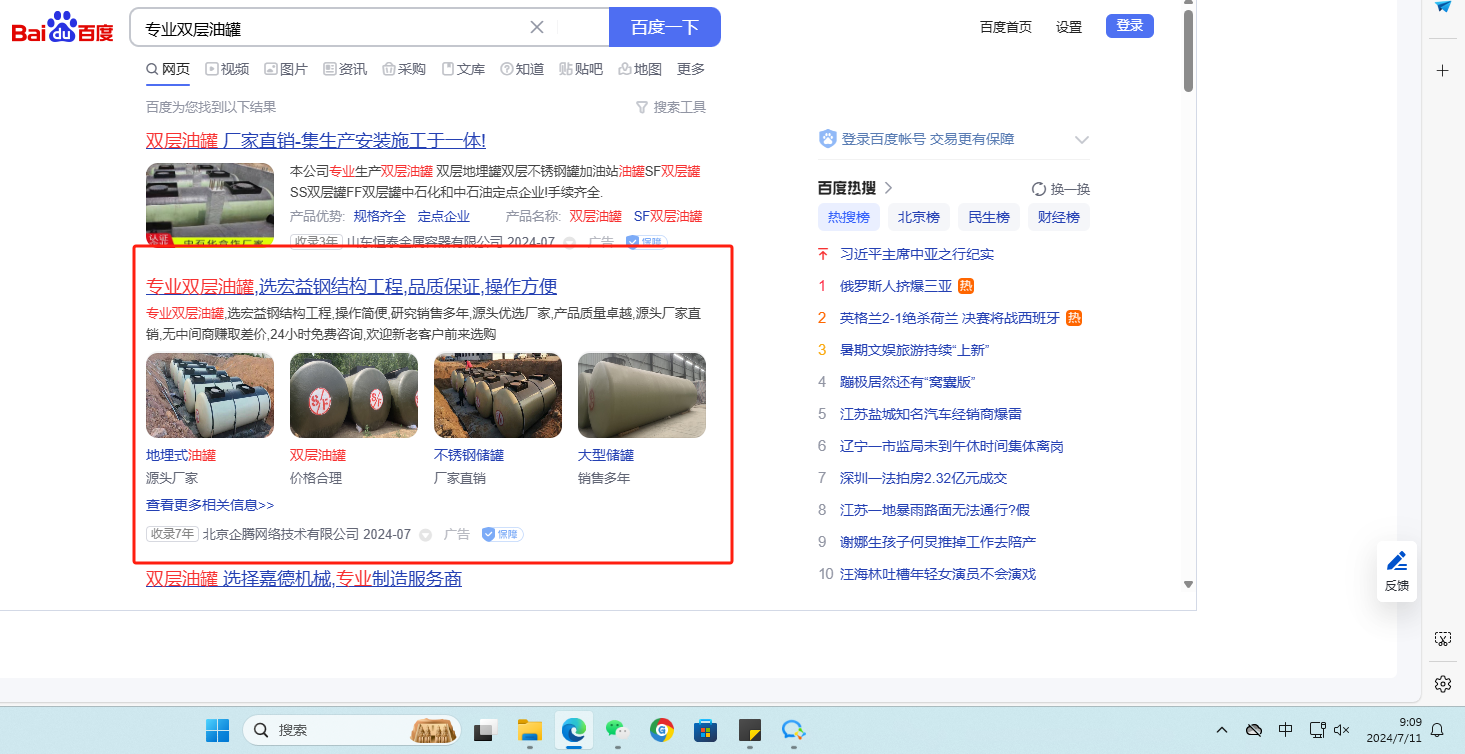
Task: Open Task View on the taskbar
Action: pyautogui.click(x=487, y=731)
